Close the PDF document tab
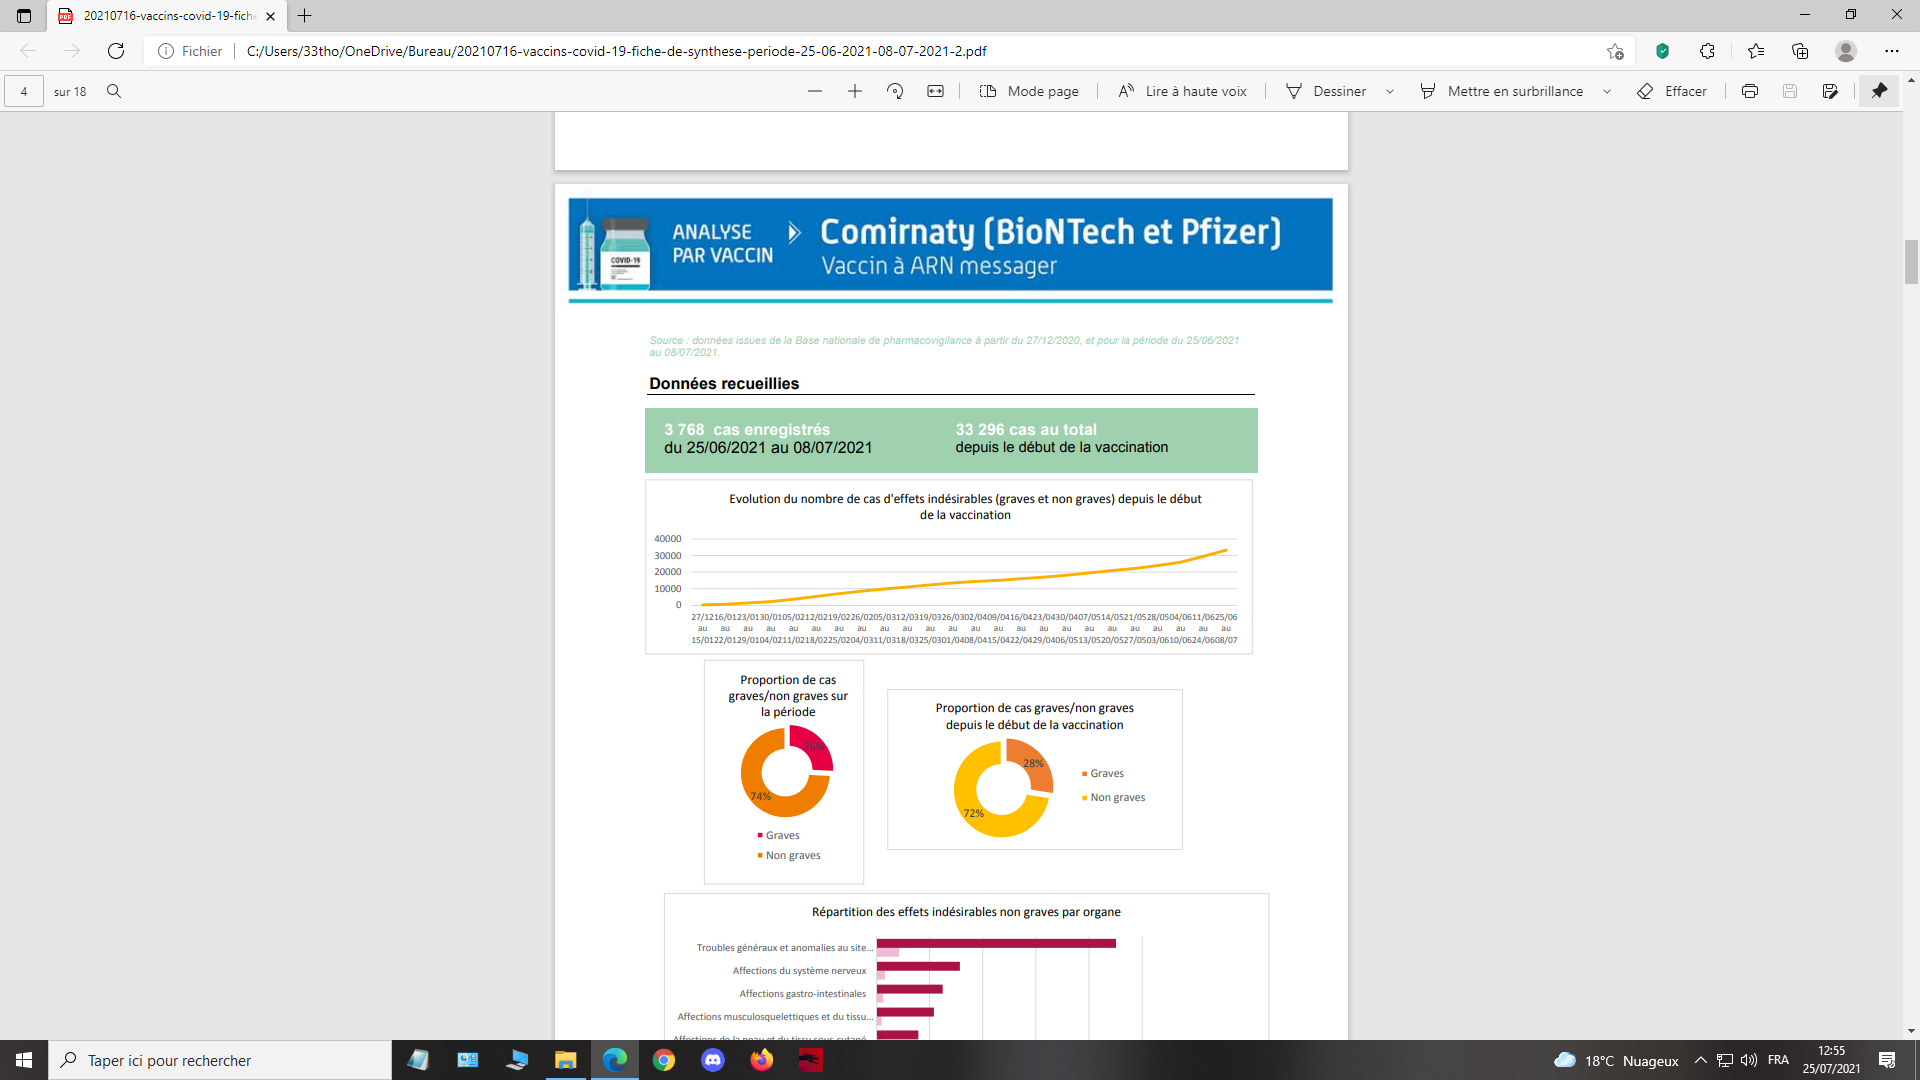 [270, 16]
